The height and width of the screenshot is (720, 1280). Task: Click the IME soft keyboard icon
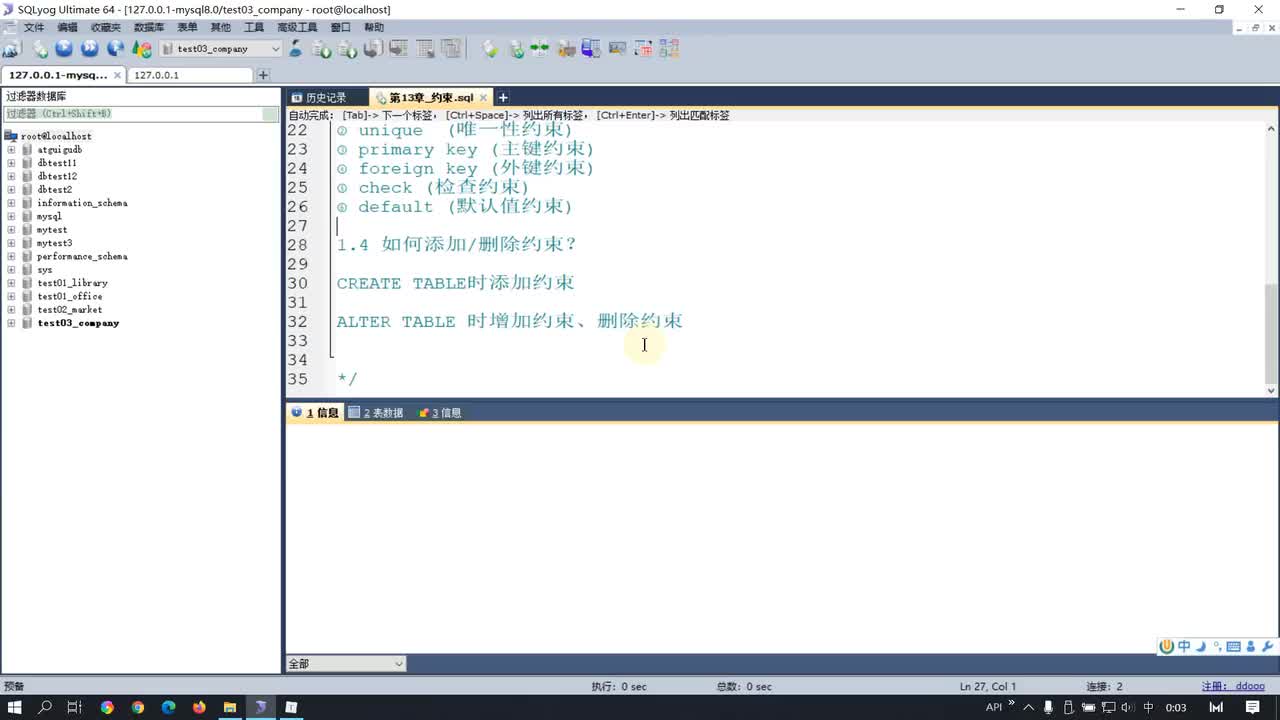1233,647
